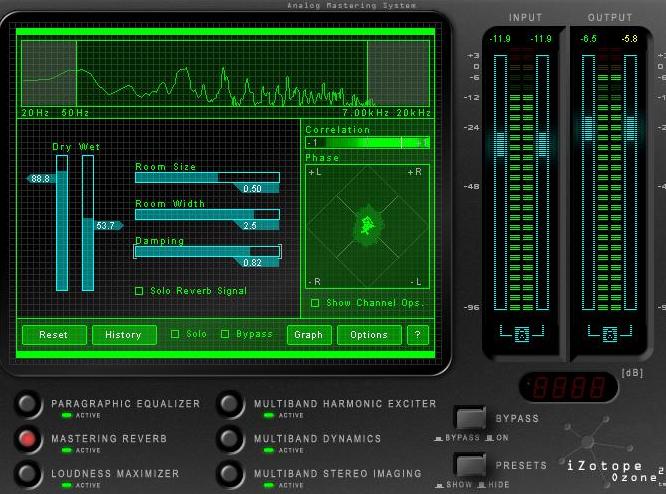The width and height of the screenshot is (666, 494).
Task: Click the output meter link icon
Action: [609, 335]
